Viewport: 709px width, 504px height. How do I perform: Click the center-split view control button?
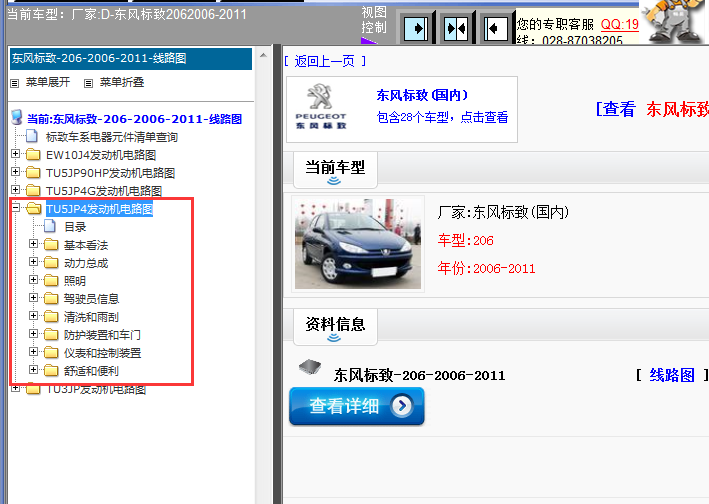point(456,28)
